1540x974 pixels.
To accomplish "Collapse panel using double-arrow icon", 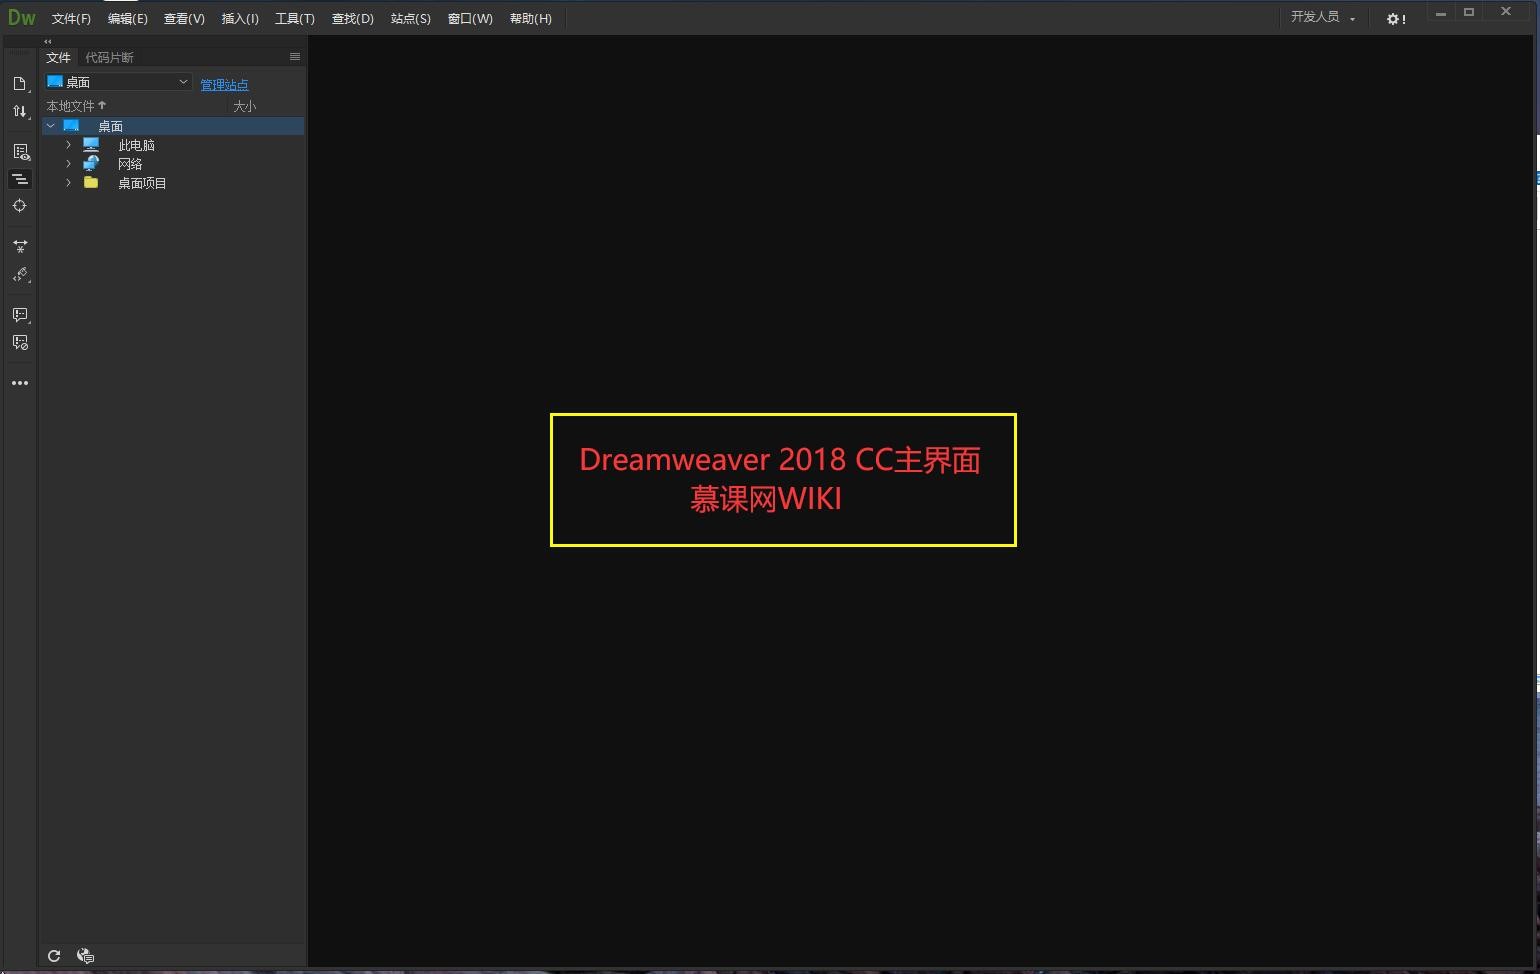I will 48,41.
